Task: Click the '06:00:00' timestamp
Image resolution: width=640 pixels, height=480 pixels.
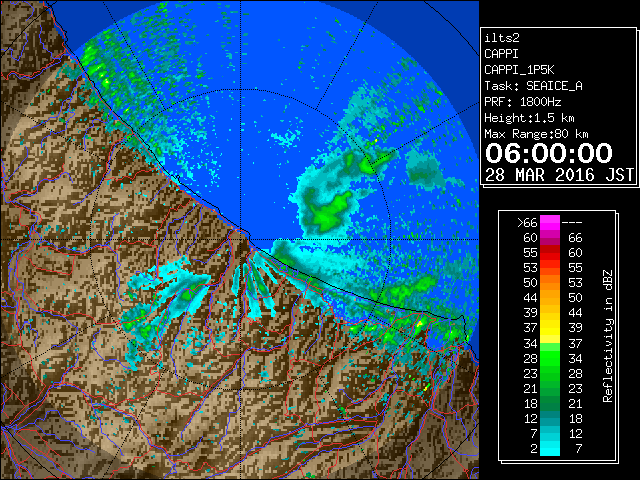Action: point(549,153)
